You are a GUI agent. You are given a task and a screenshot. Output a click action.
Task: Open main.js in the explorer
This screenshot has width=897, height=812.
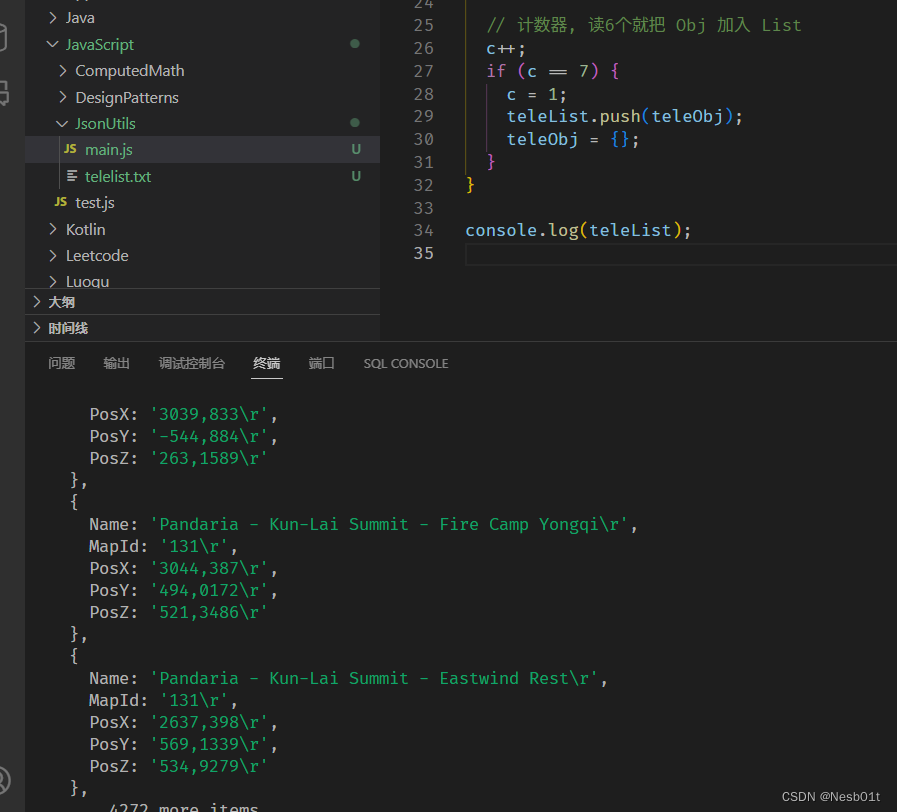pos(203,150)
